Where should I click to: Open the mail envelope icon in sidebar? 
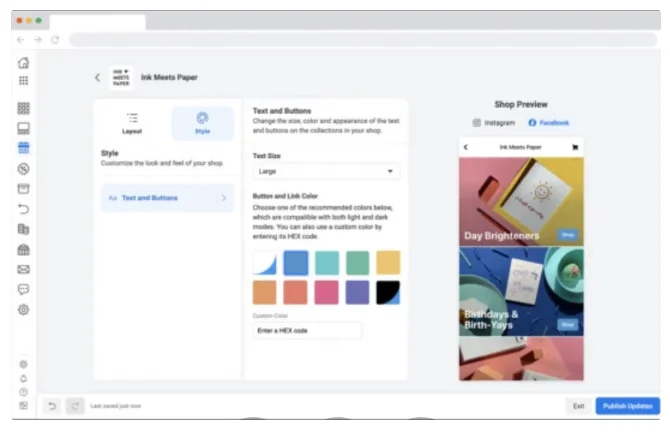[x=23, y=269]
